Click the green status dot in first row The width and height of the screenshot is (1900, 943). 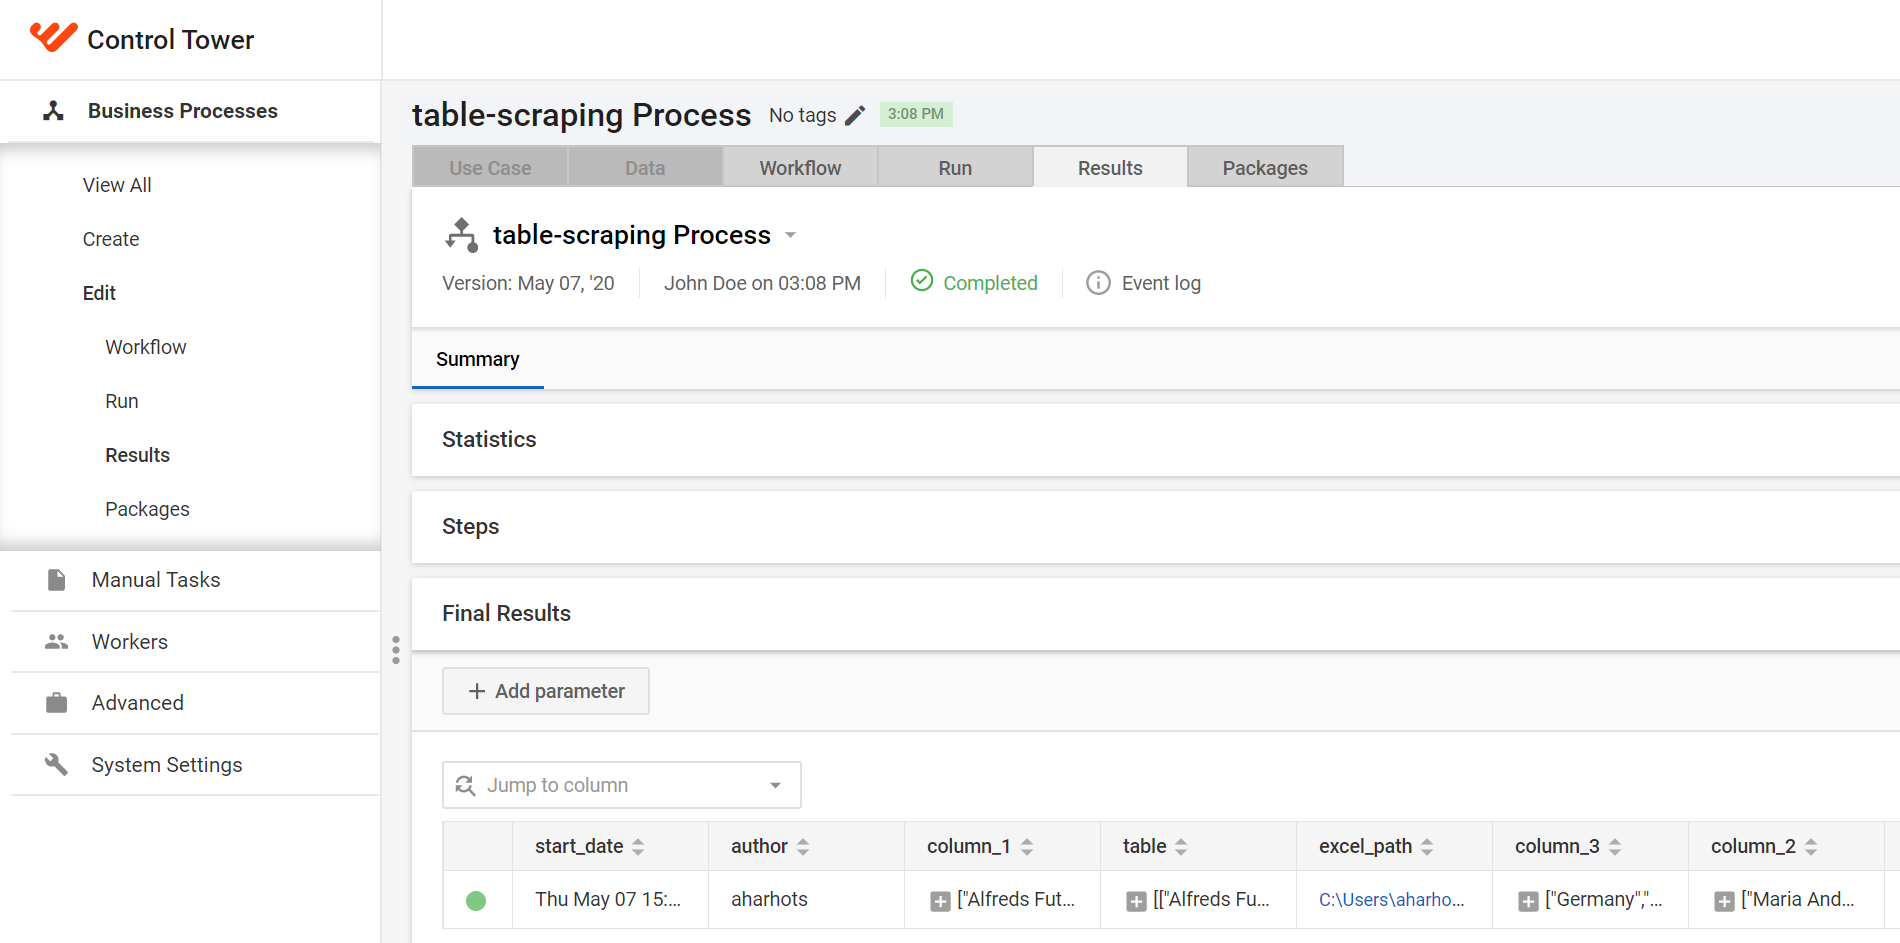pos(476,901)
